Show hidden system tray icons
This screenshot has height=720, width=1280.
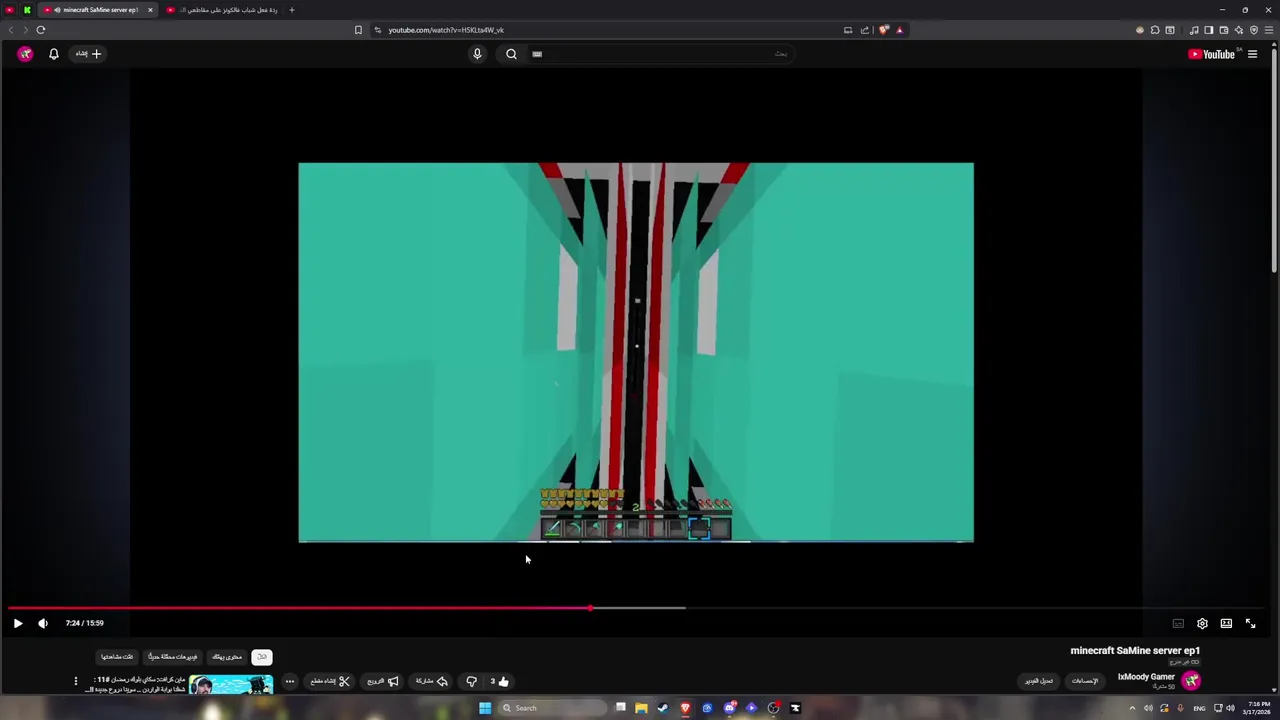click(x=1132, y=708)
